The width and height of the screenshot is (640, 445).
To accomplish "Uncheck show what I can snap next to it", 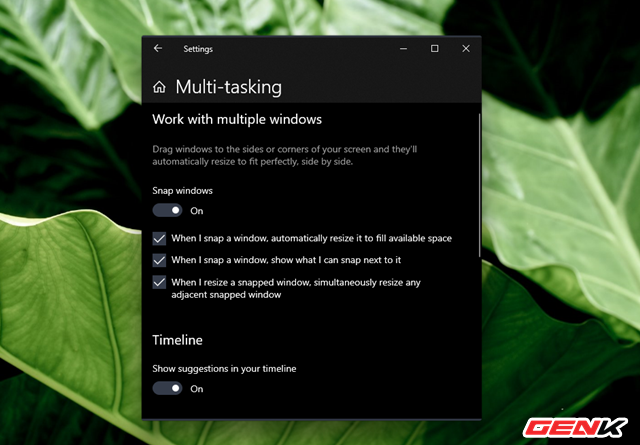I will pyautogui.click(x=159, y=260).
